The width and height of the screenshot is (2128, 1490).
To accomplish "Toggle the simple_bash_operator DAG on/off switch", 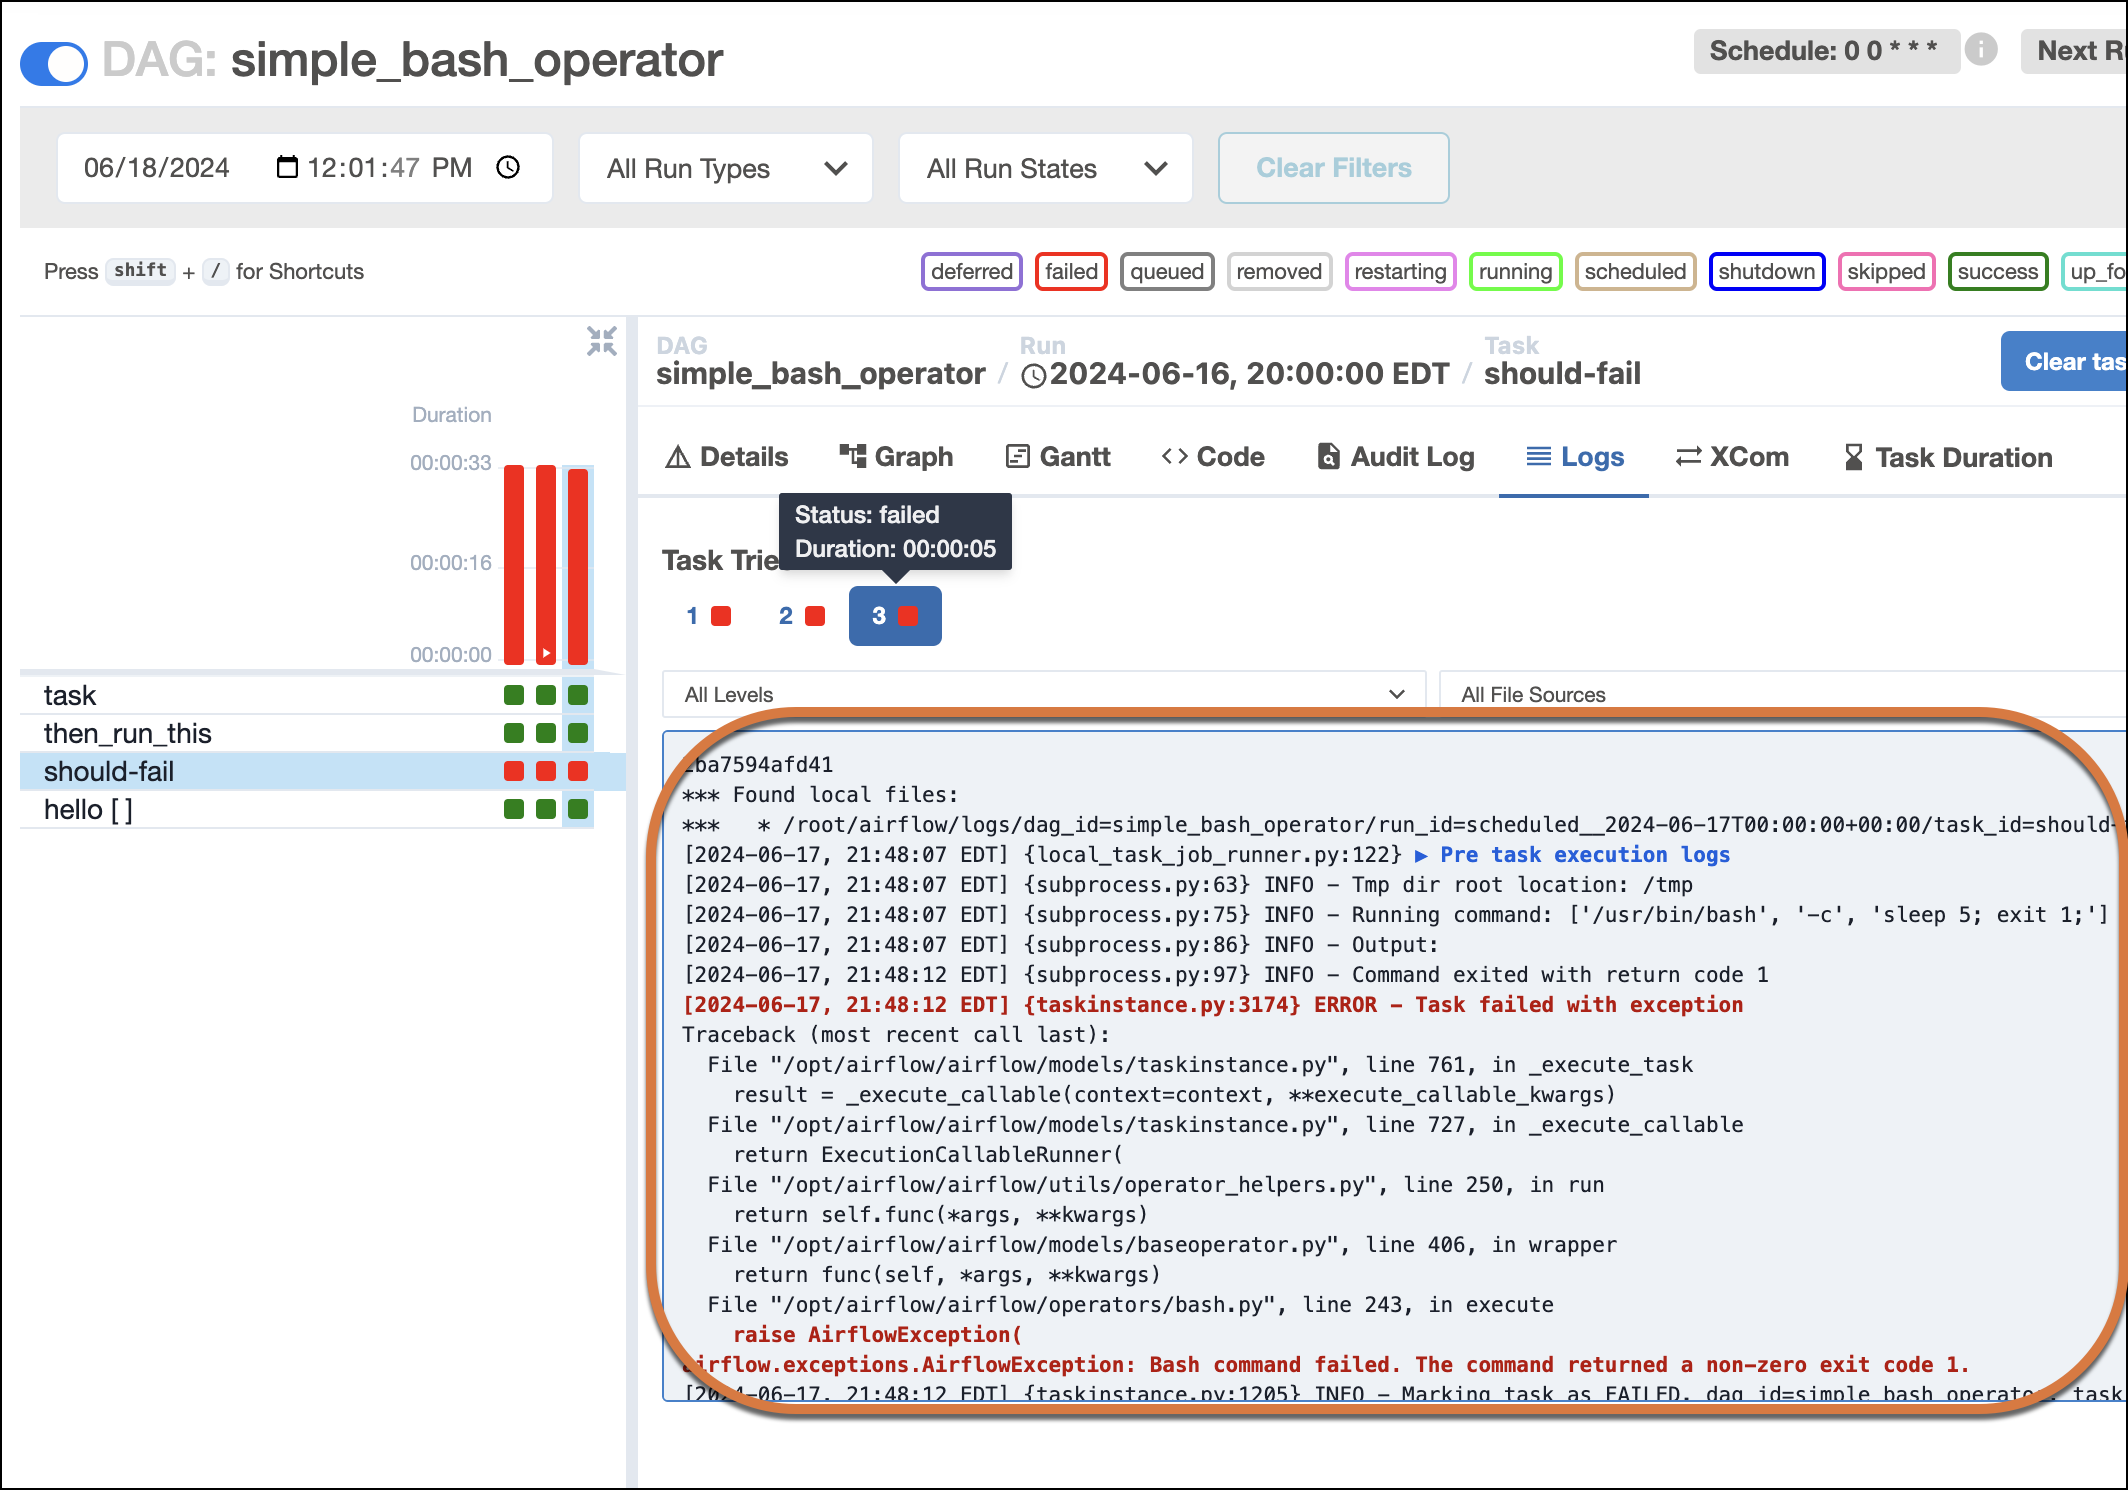I will pyautogui.click(x=53, y=62).
